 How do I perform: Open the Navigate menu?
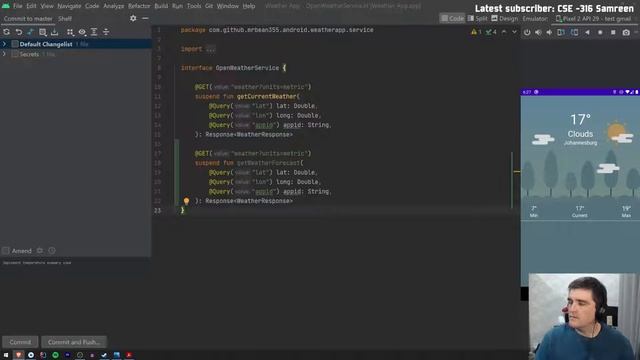(69, 6)
